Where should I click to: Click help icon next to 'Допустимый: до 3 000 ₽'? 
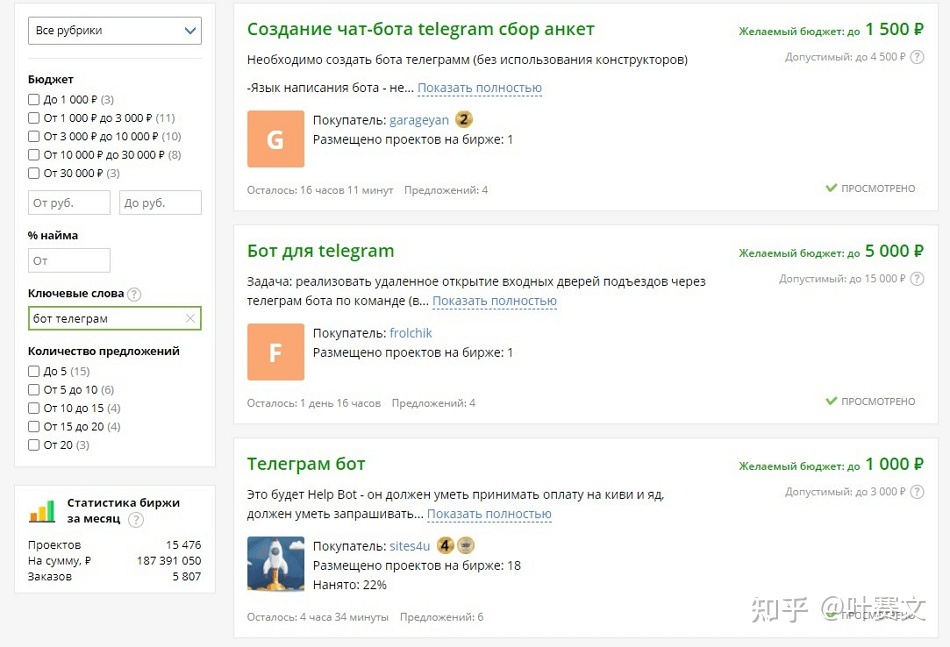[917, 492]
